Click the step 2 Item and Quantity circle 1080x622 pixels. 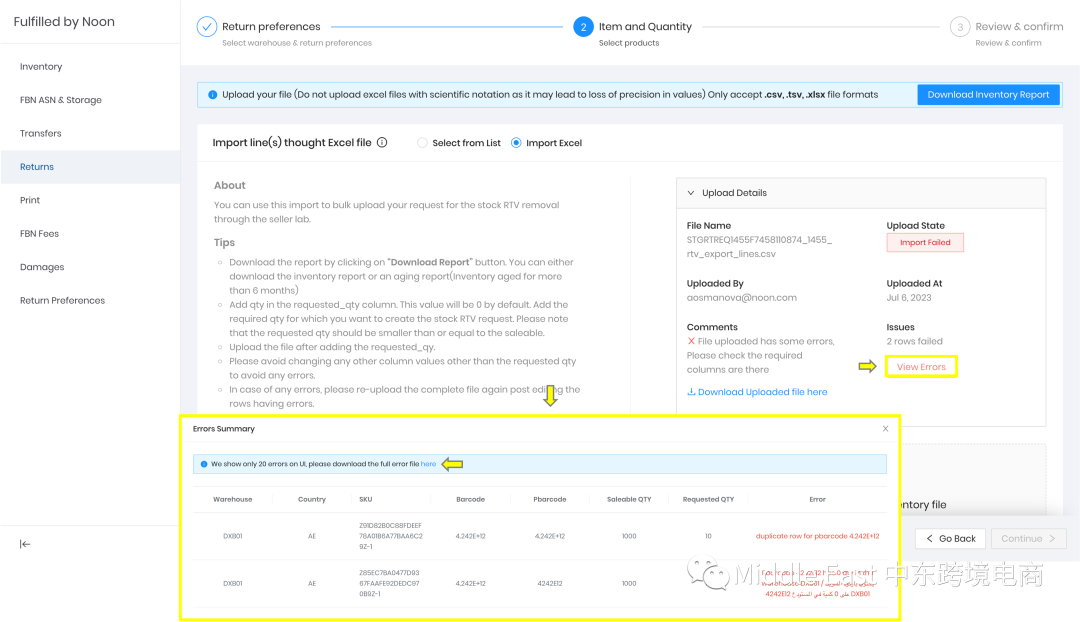(583, 27)
